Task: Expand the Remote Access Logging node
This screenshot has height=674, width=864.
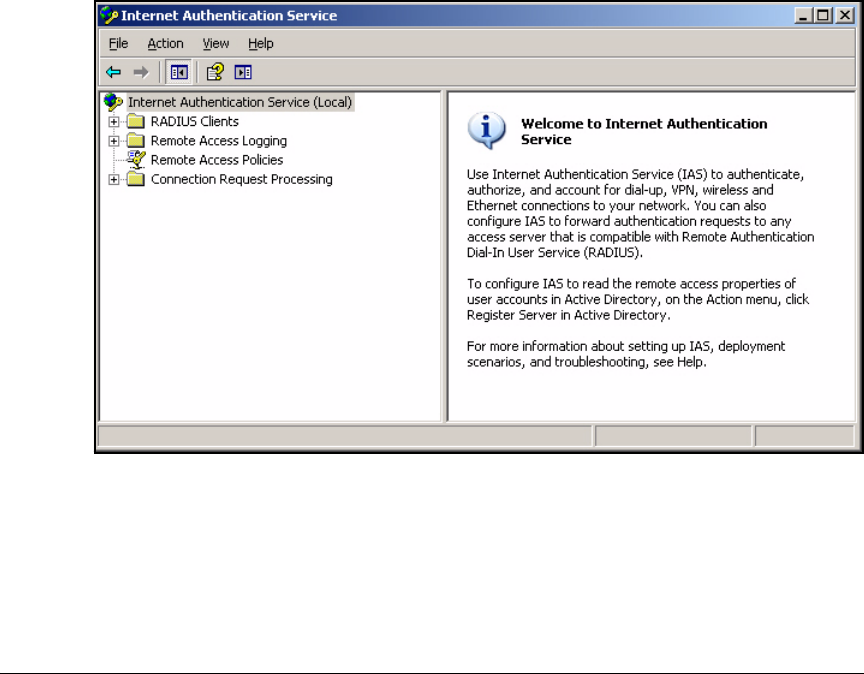Action: (x=114, y=141)
